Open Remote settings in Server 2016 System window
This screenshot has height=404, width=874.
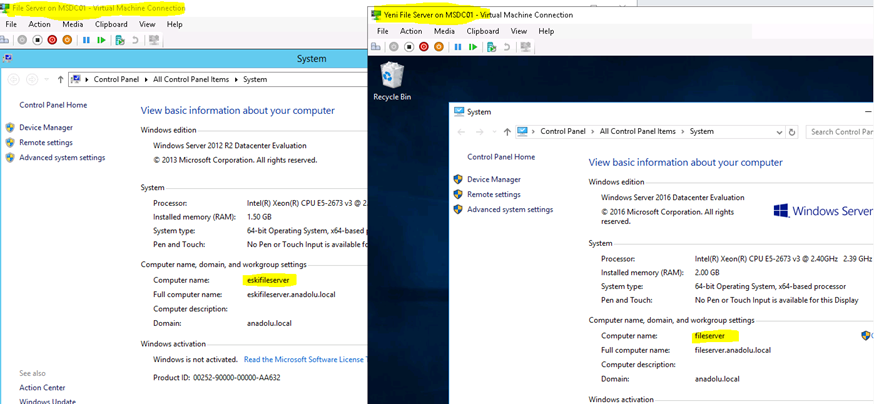[x=494, y=194]
